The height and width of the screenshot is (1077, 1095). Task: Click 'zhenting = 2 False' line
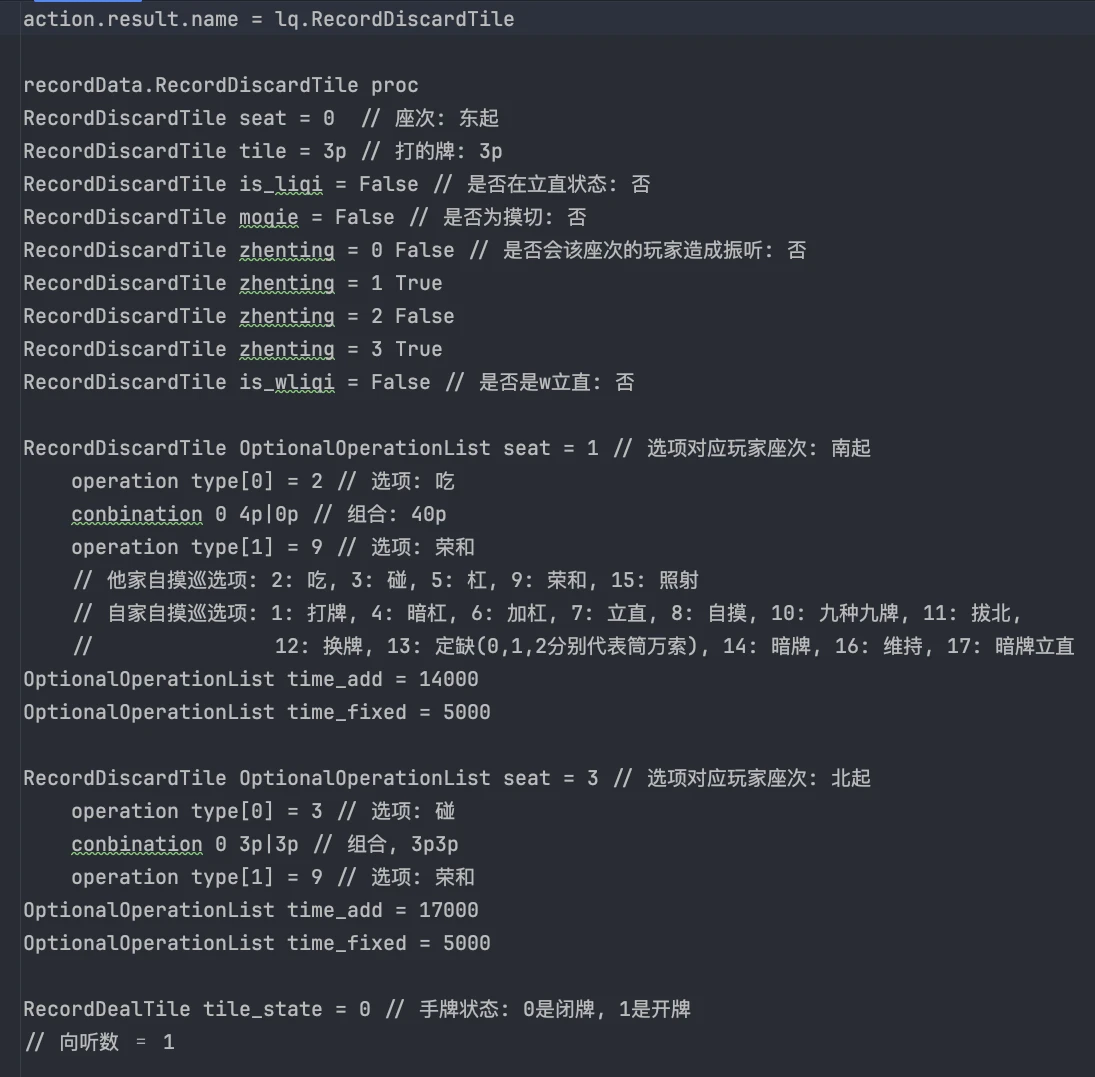[x=239, y=316]
